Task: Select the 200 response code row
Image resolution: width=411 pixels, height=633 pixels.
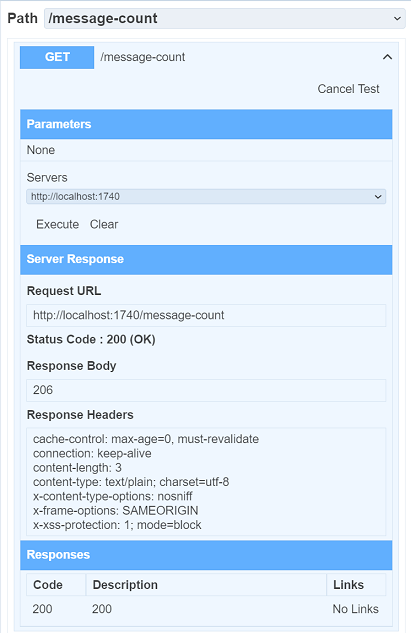Action: tap(206, 609)
